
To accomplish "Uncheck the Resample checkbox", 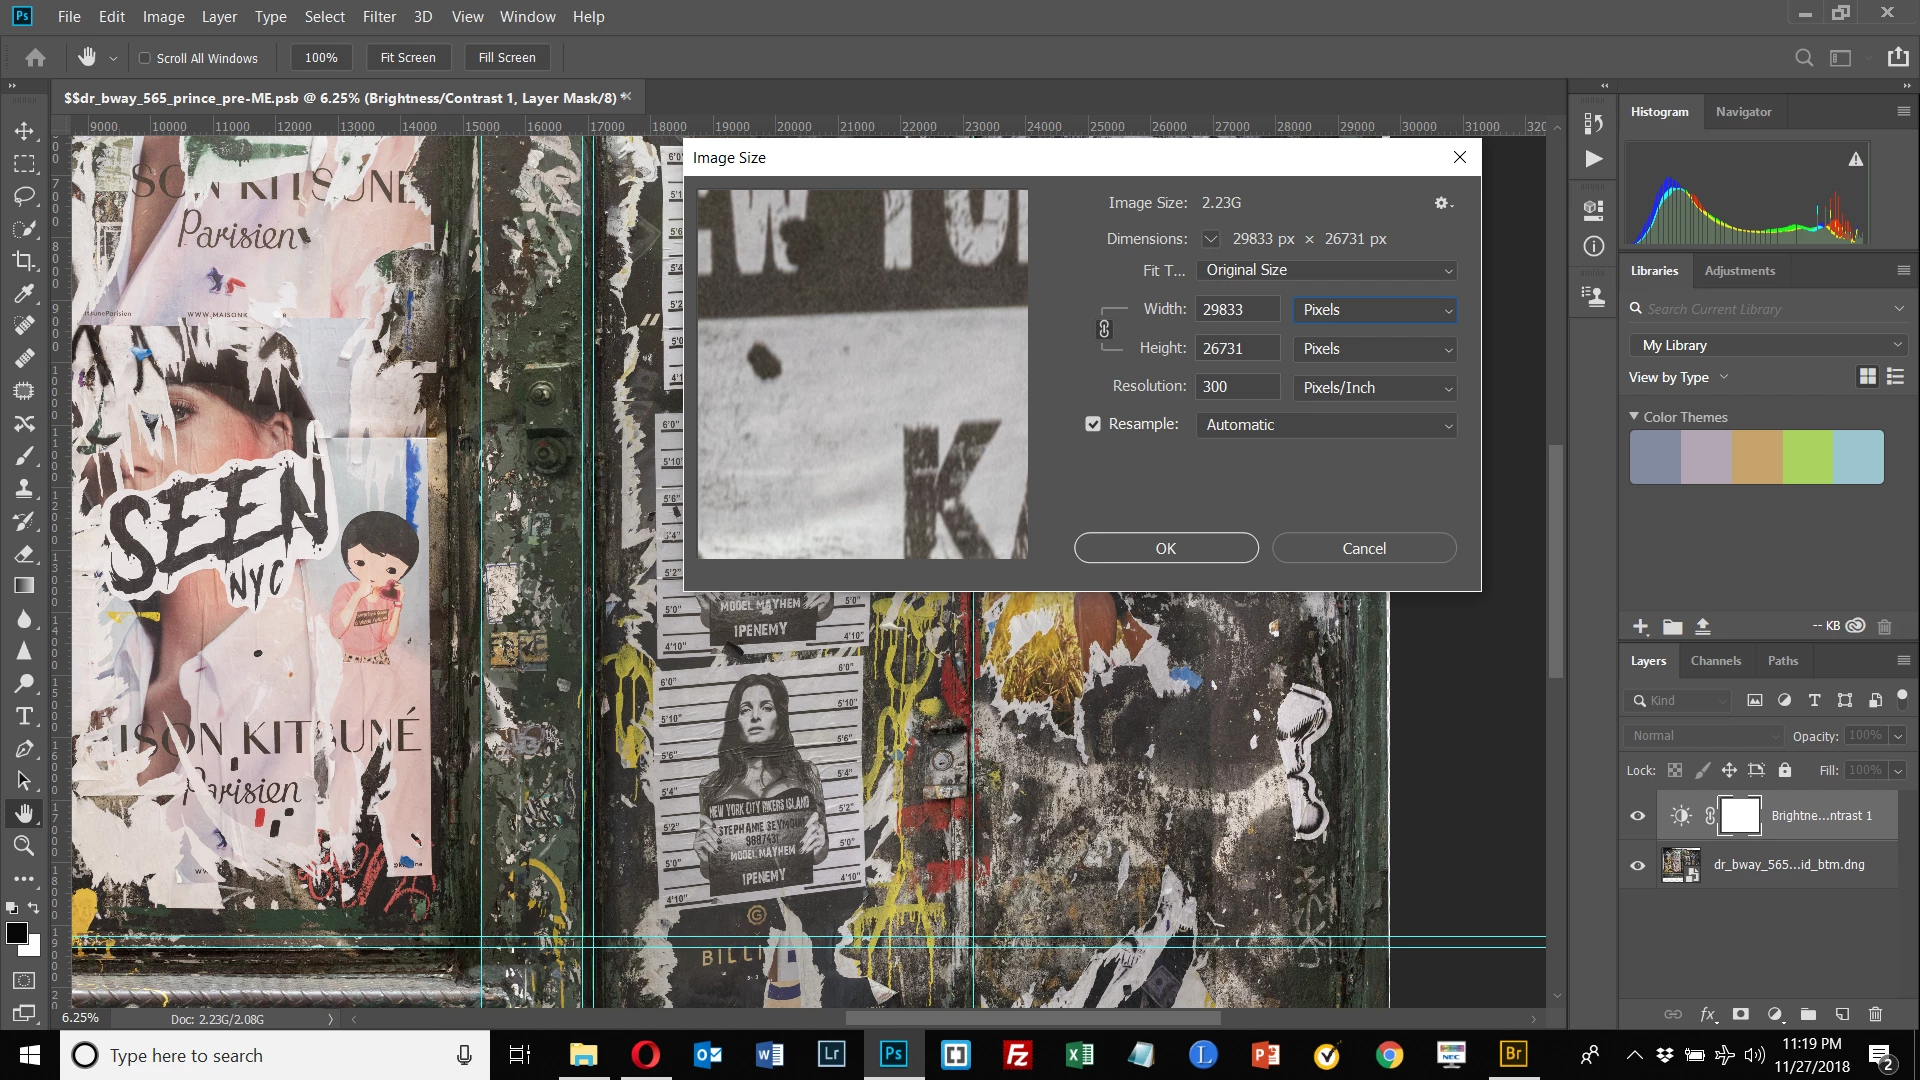I will pos(1093,424).
